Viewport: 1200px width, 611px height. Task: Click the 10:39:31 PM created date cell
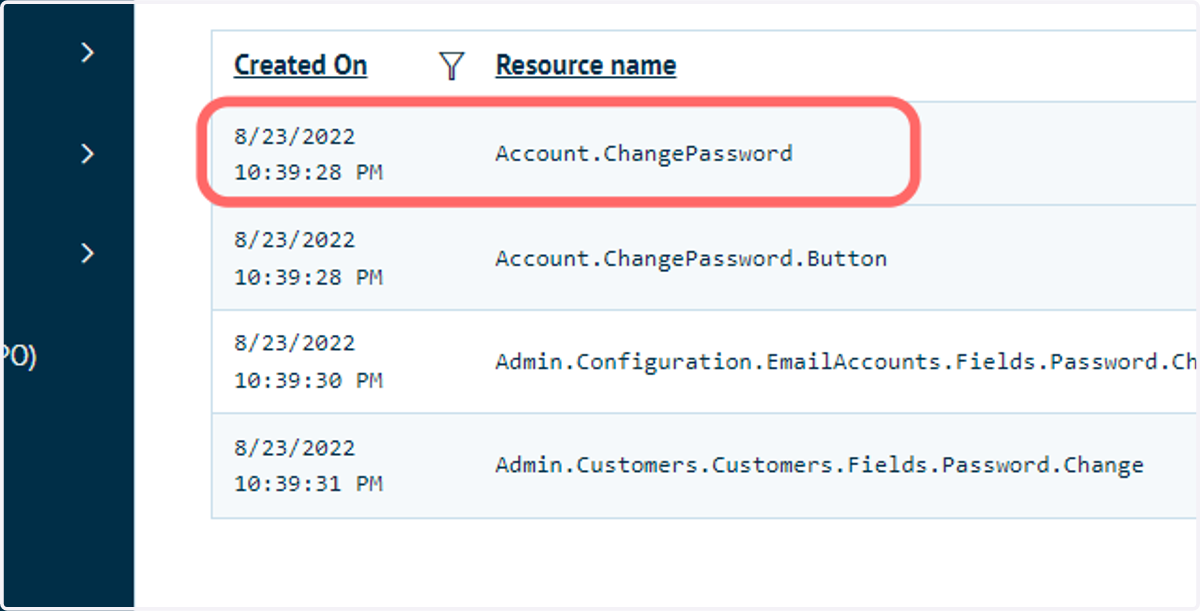(x=308, y=466)
